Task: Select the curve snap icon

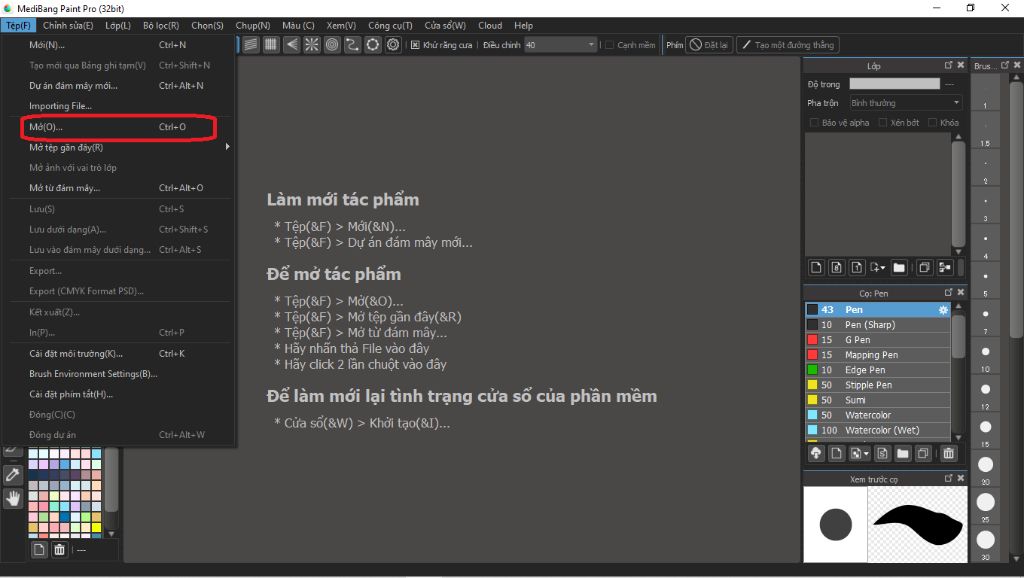Action: (352, 44)
